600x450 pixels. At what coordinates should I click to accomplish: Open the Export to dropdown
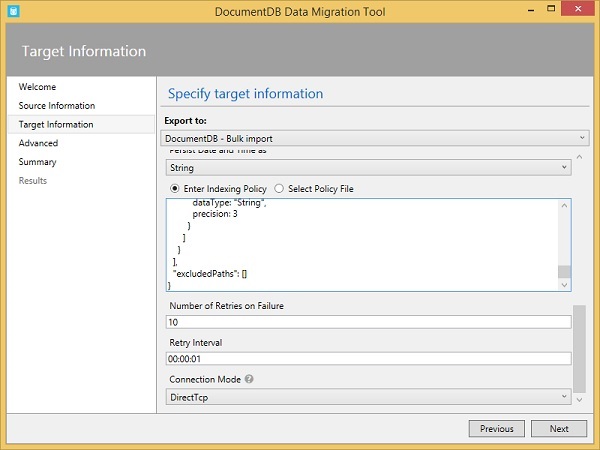pos(376,137)
